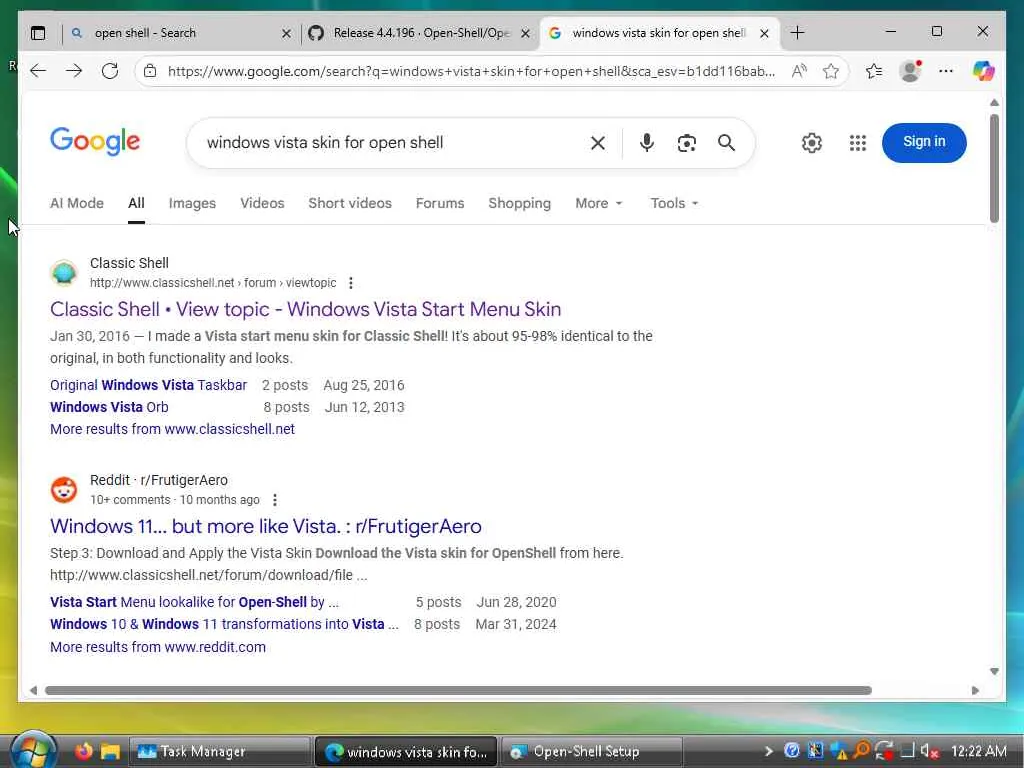Open More results from www.reddit.com
Viewport: 1024px width, 768px height.
(158, 647)
